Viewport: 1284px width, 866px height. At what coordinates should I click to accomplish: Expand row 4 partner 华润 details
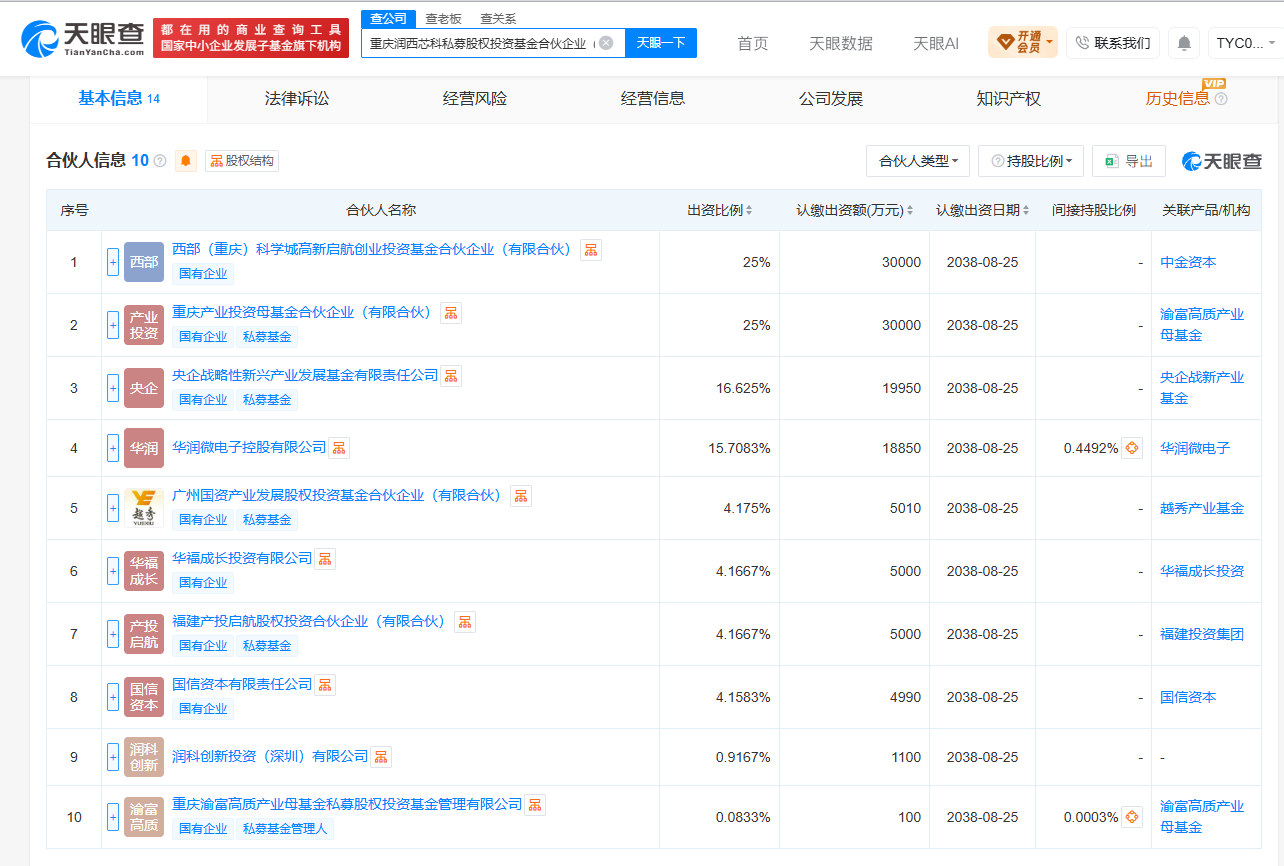[113, 448]
